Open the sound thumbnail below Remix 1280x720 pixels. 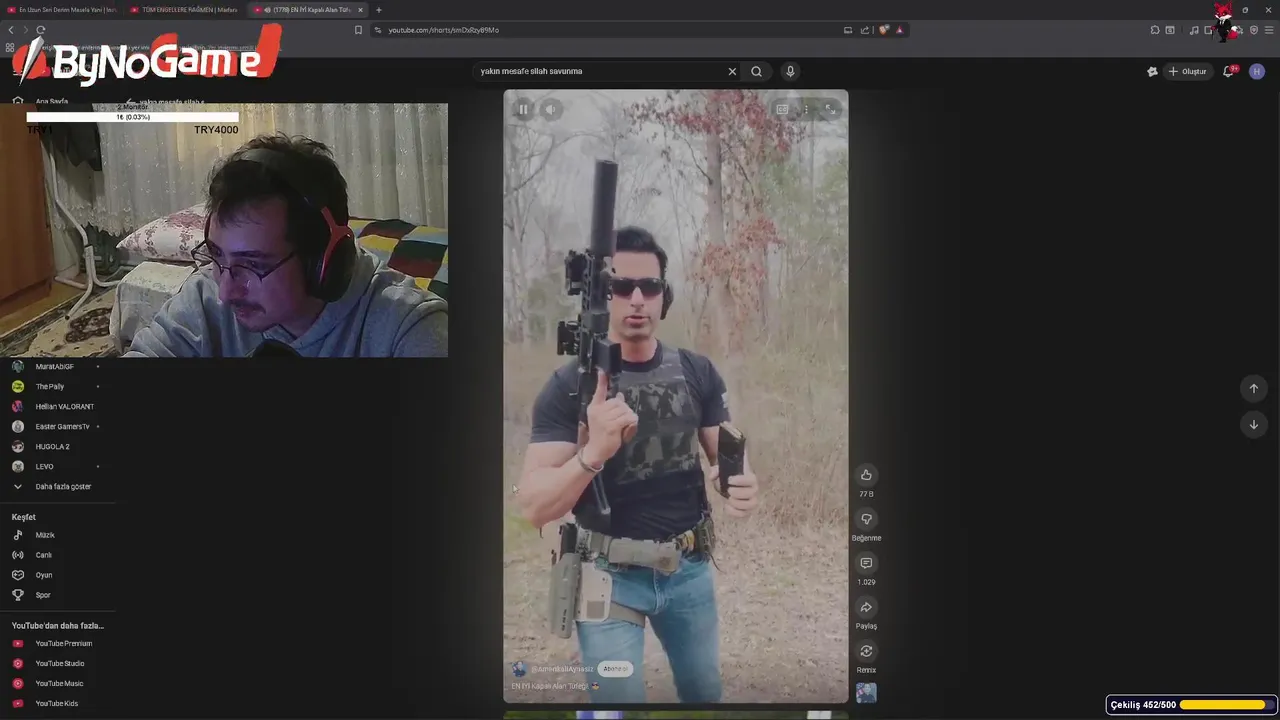[866, 692]
